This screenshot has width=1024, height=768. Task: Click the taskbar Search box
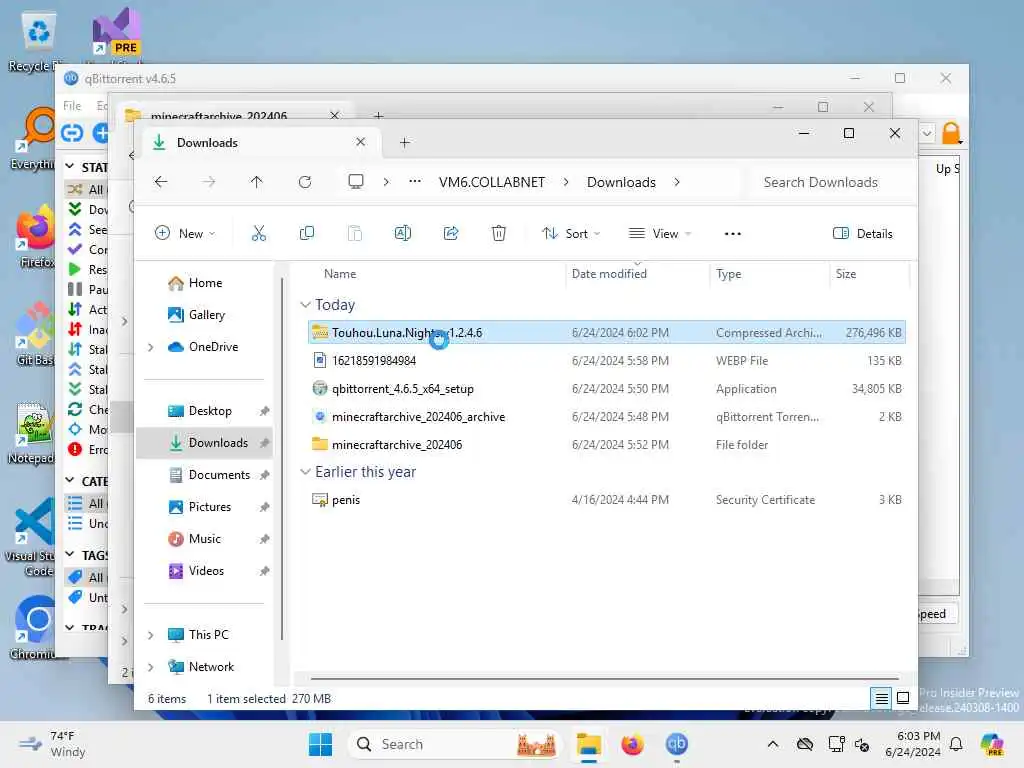pos(455,744)
